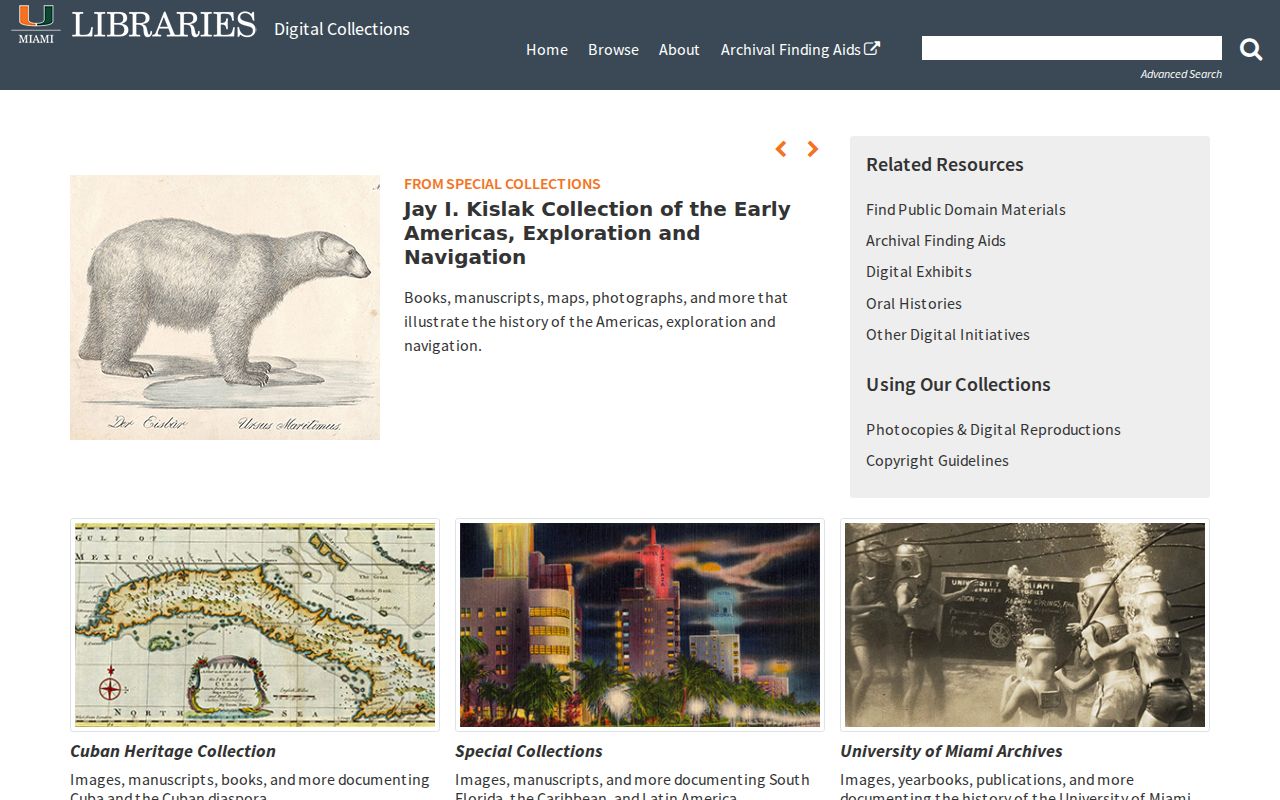Click the Digital Collections header link
This screenshot has width=1280, height=800.
[342, 29]
